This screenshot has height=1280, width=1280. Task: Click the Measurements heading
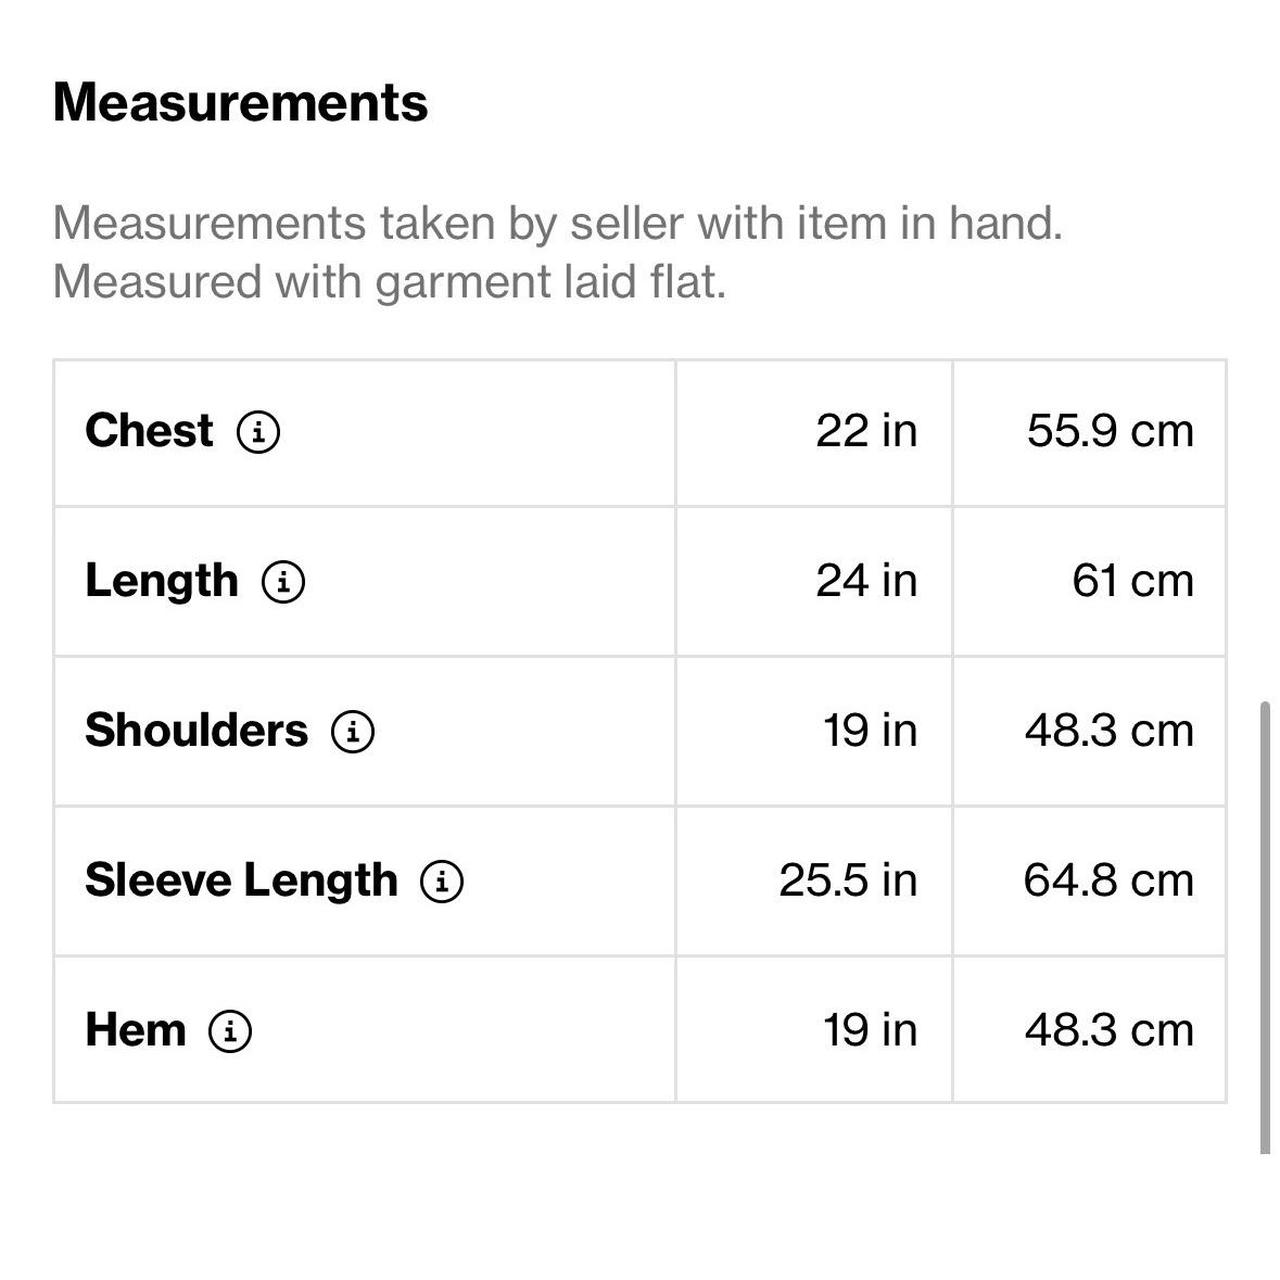(240, 102)
